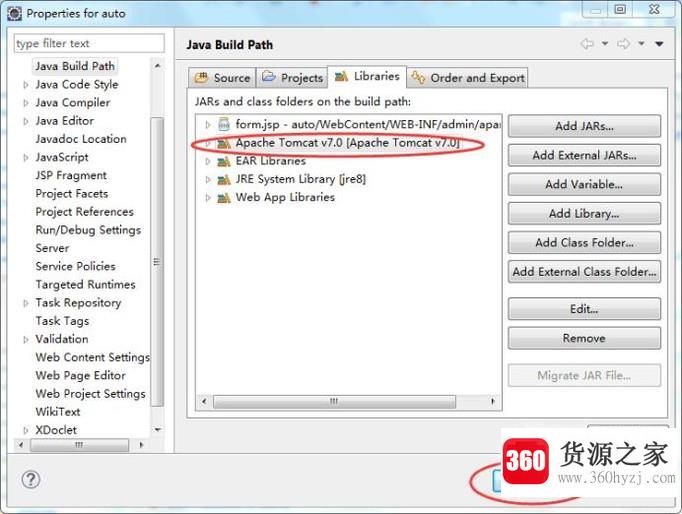Image resolution: width=682 pixels, height=514 pixels.
Task: Switch to the Source tab
Action: (x=223, y=78)
